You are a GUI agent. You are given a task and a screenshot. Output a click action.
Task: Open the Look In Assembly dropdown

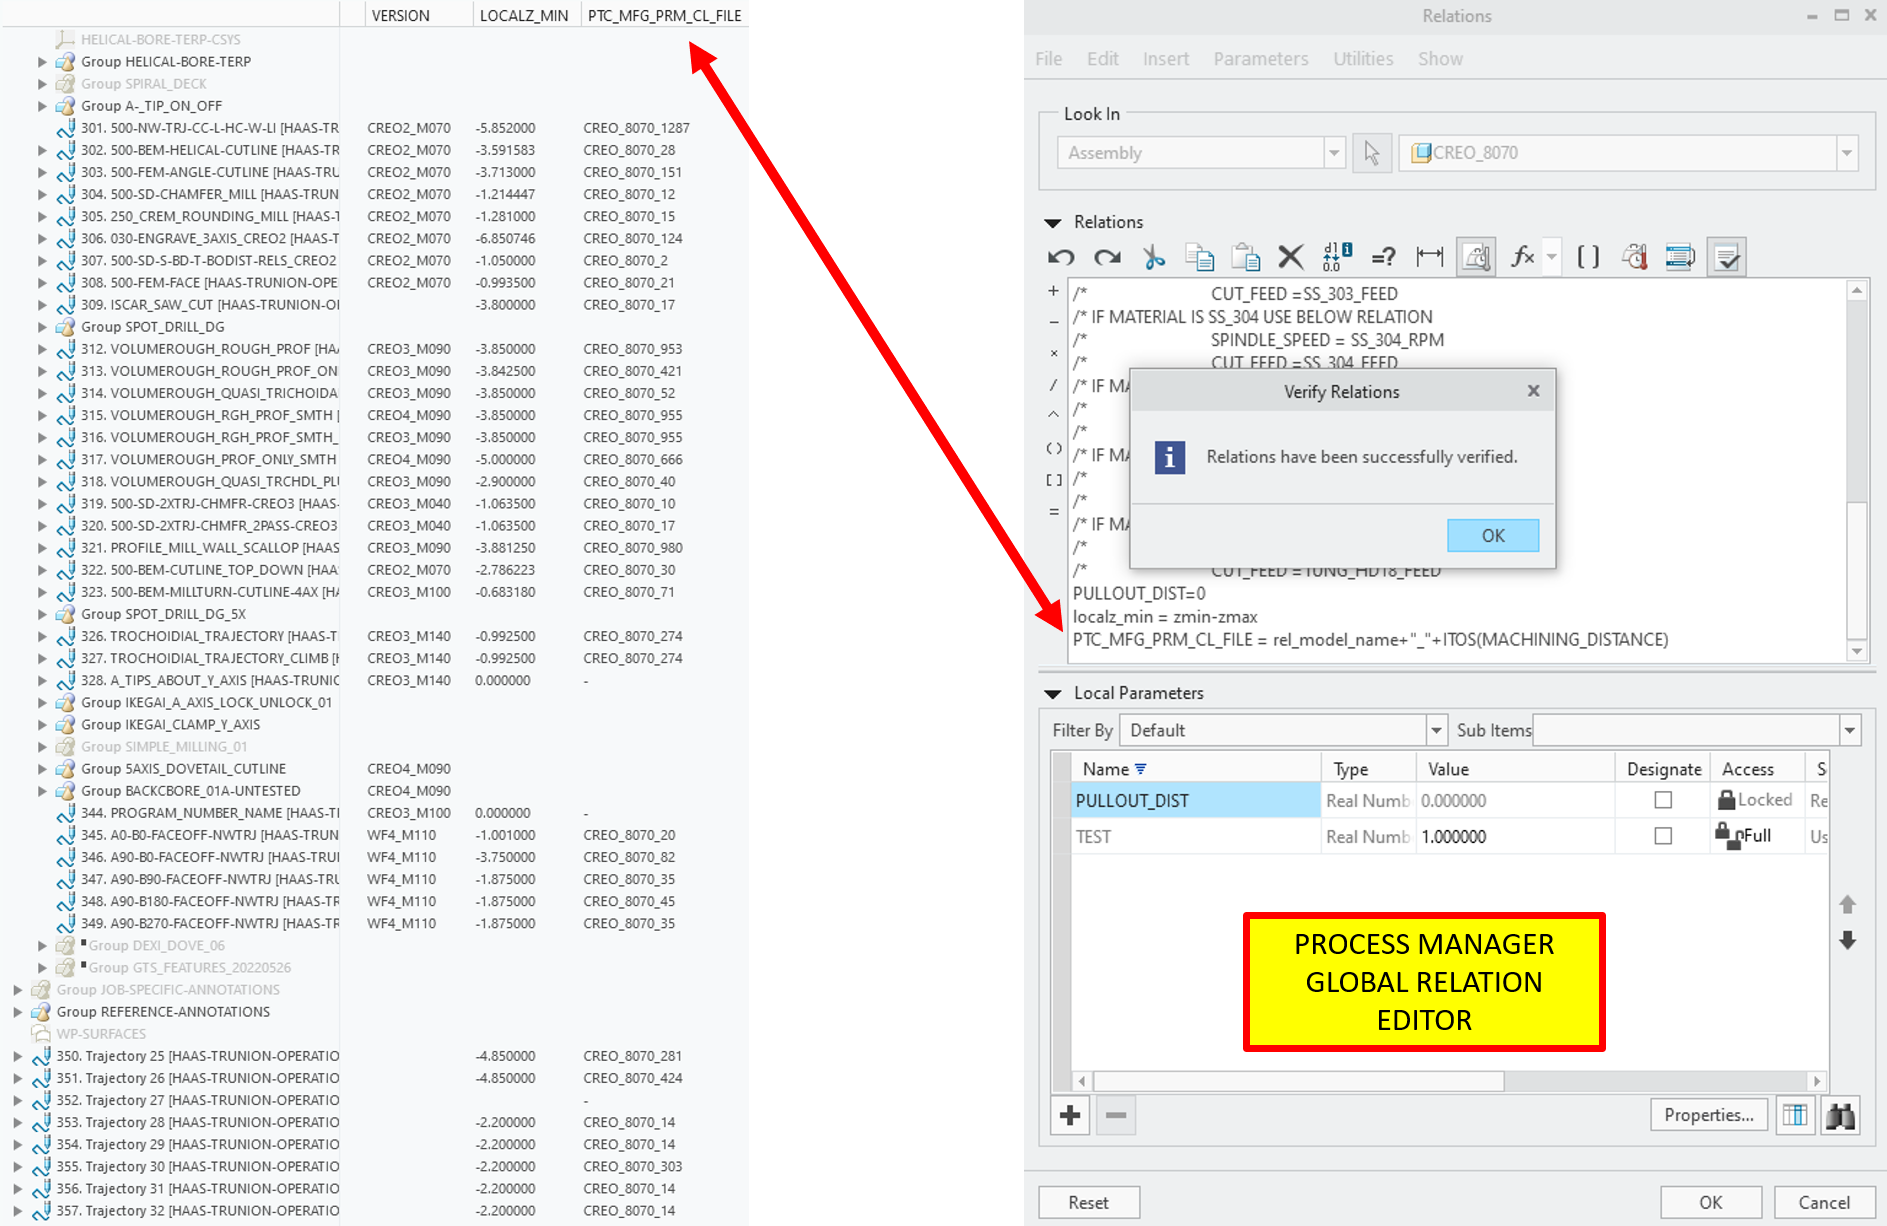[1335, 152]
